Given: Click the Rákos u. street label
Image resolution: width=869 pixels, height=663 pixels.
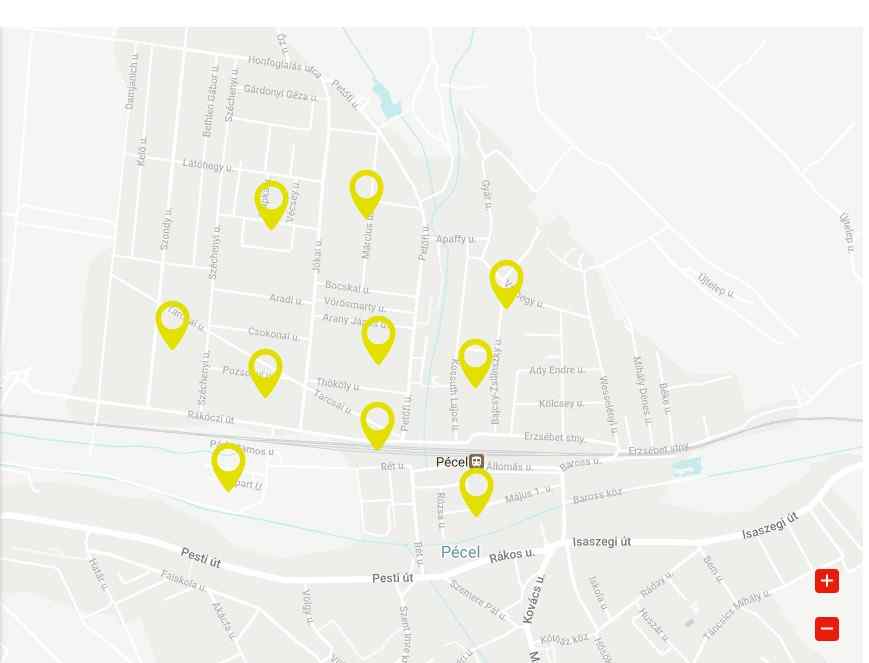Looking at the screenshot, I should click(512, 556).
